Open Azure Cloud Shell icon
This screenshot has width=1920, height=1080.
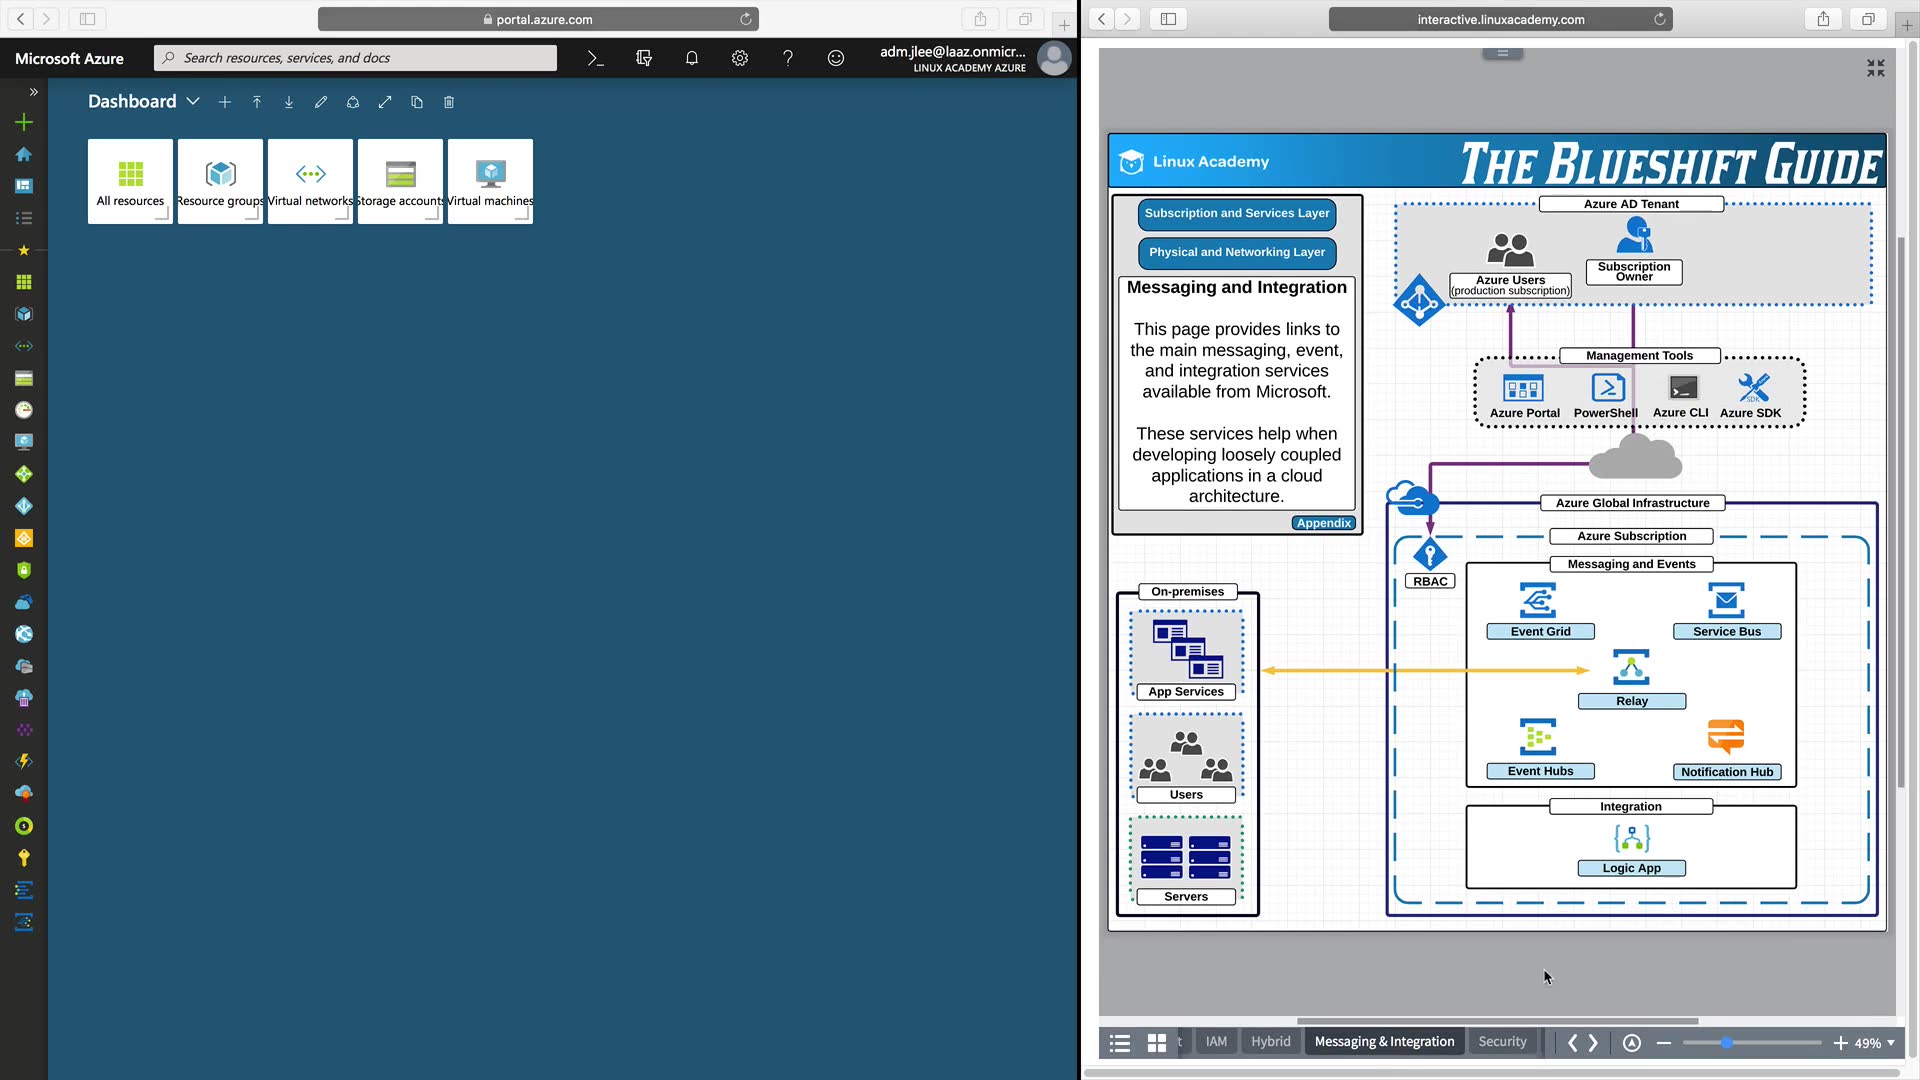tap(595, 58)
